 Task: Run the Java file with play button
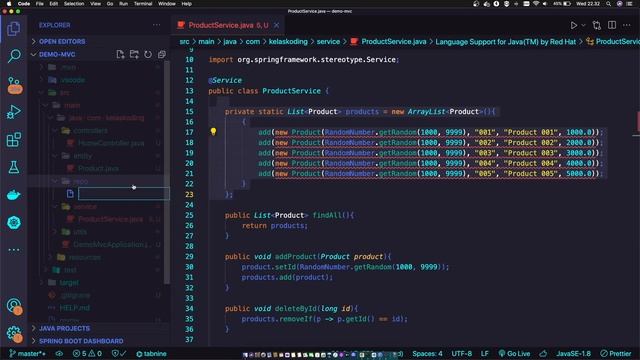coord(573,25)
